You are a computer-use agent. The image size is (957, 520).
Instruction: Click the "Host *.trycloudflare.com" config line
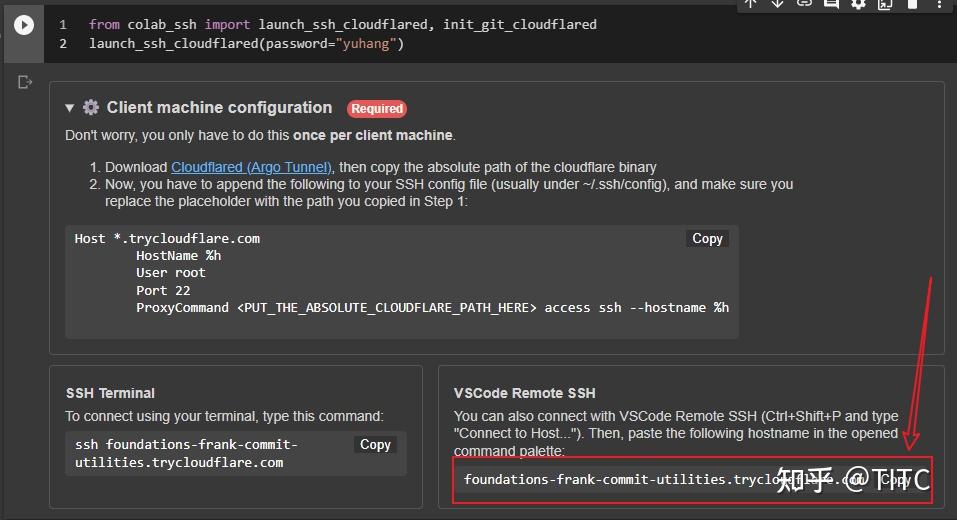[167, 239]
